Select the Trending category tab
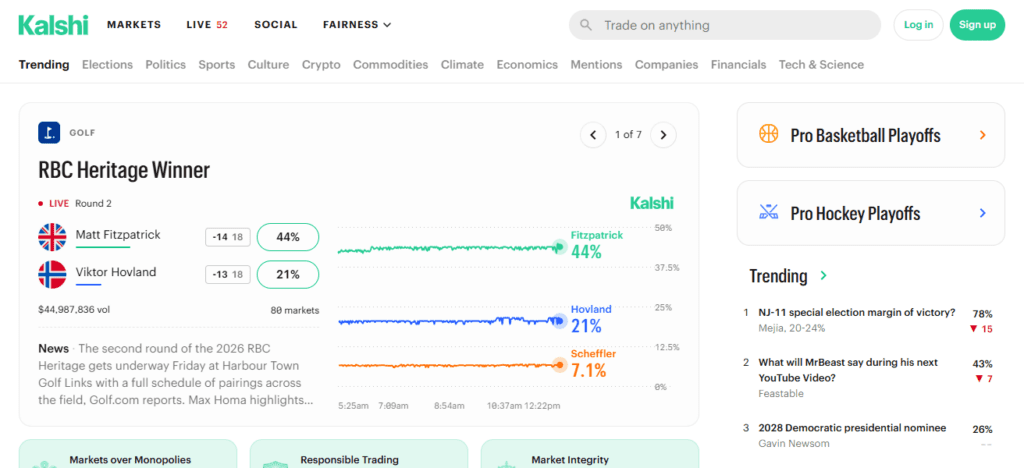Image resolution: width=1024 pixels, height=468 pixels. click(x=44, y=65)
